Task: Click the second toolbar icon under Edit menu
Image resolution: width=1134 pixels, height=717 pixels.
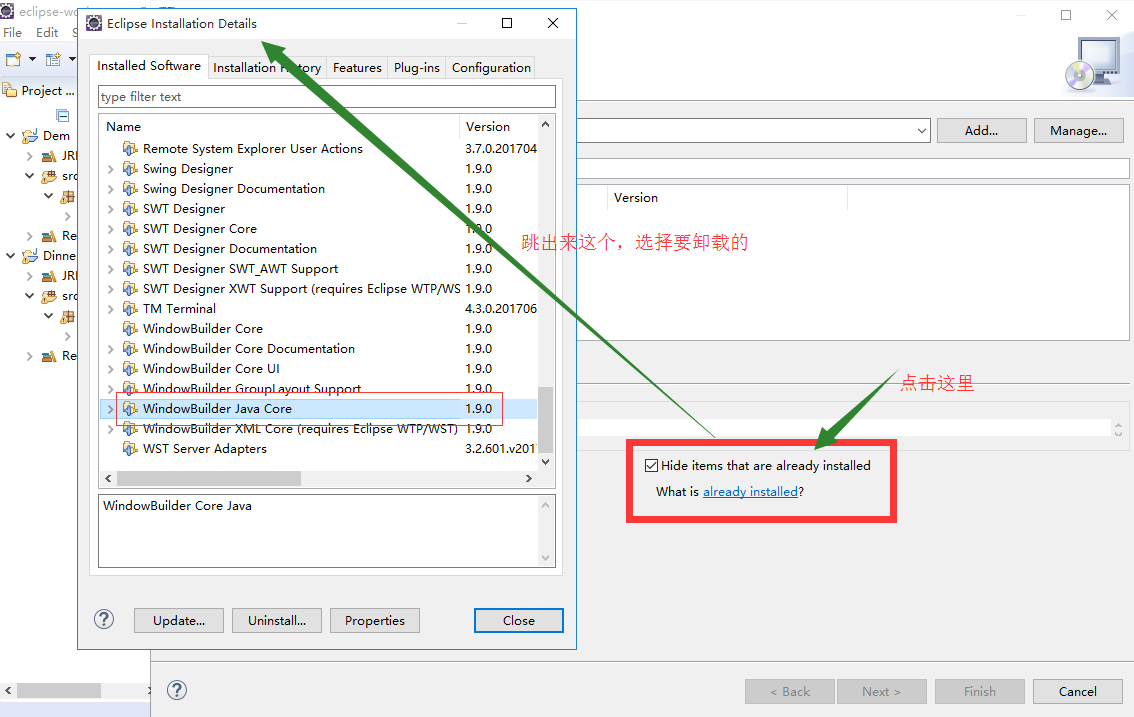Action: (53, 59)
